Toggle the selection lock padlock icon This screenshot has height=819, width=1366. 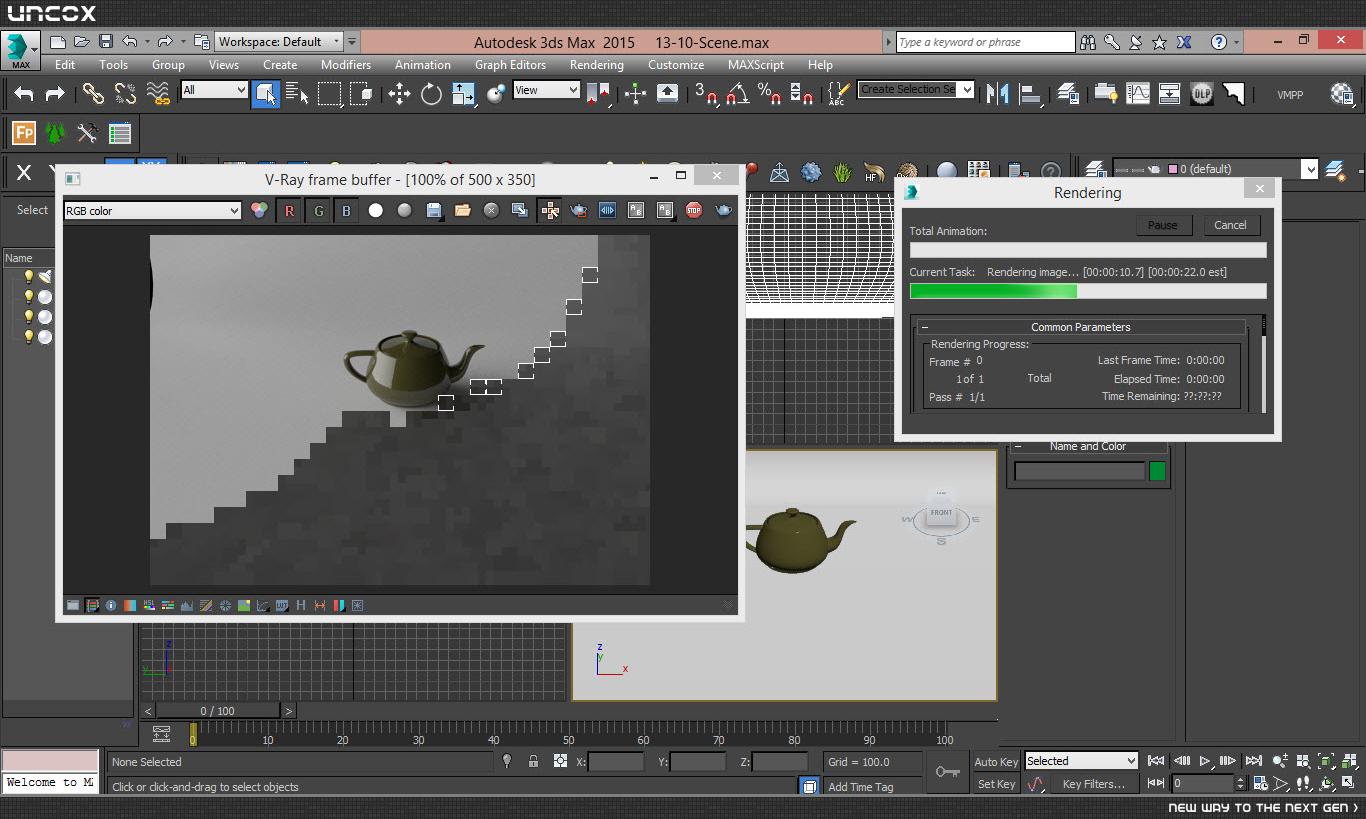click(533, 761)
